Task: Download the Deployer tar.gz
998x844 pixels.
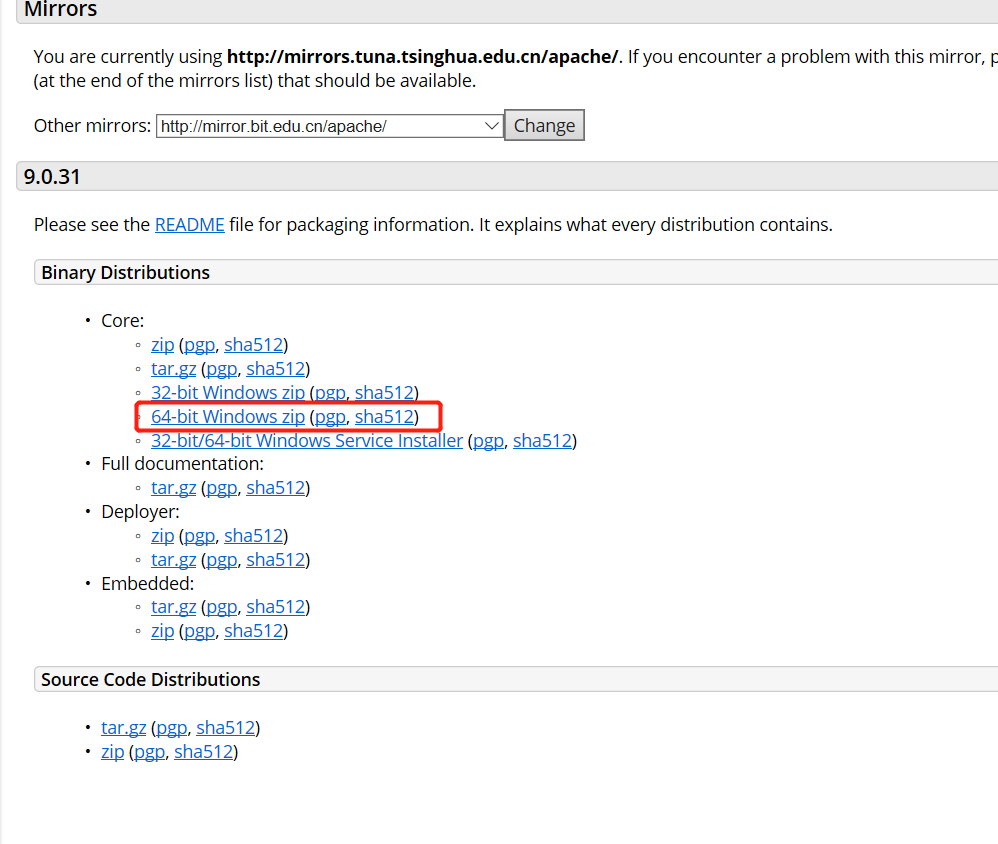Action: click(173, 560)
